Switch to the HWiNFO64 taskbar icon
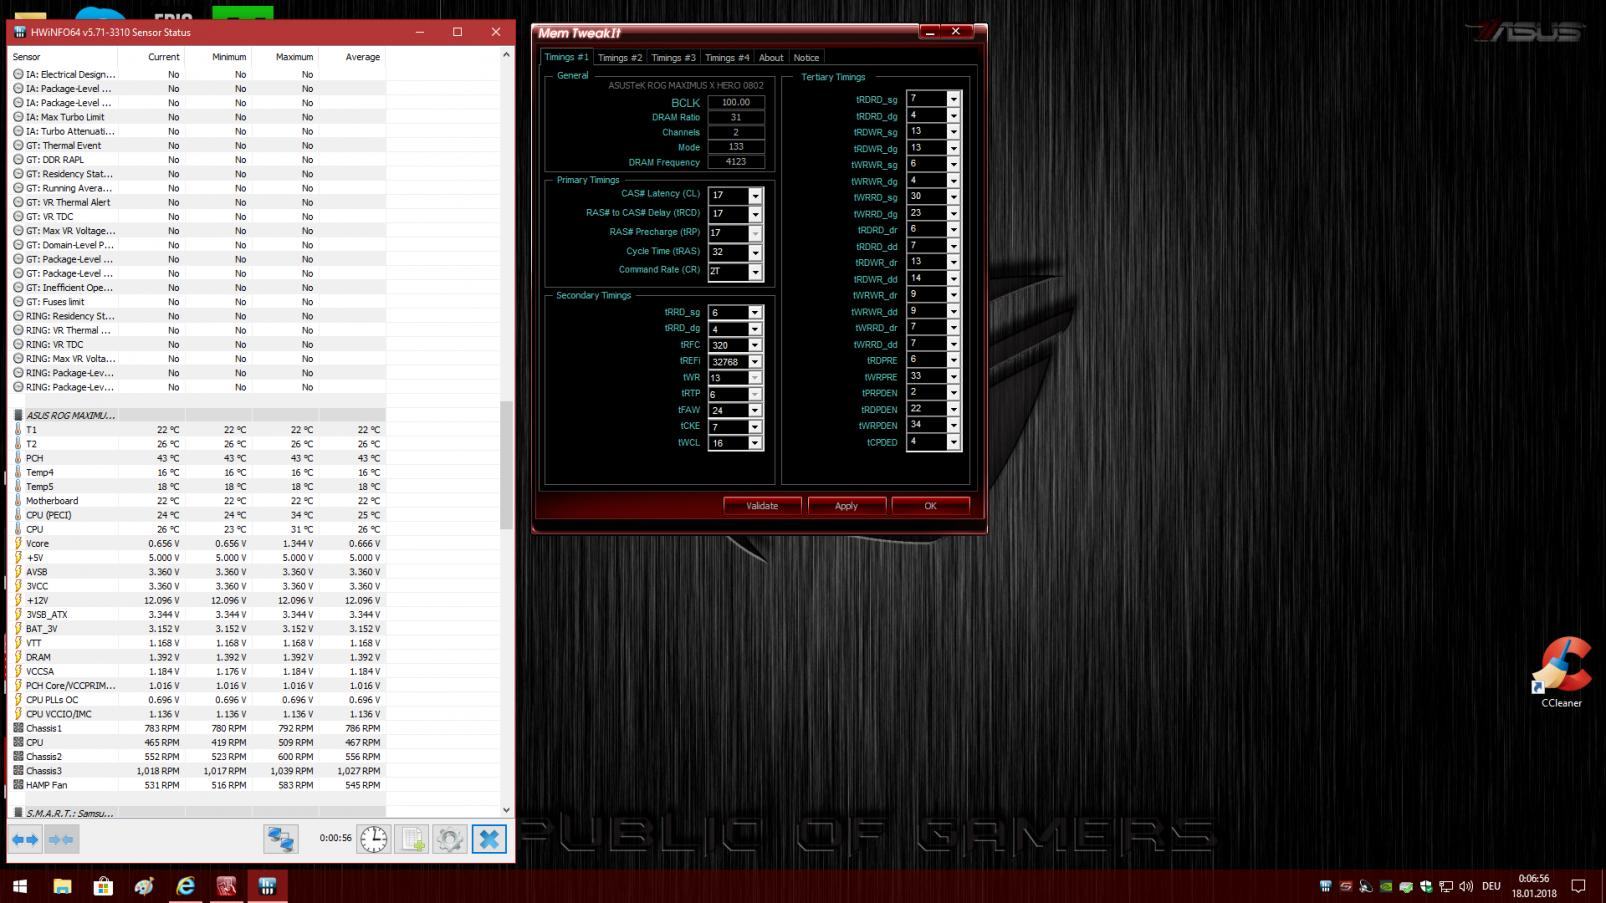The image size is (1606, 903). (x=267, y=886)
